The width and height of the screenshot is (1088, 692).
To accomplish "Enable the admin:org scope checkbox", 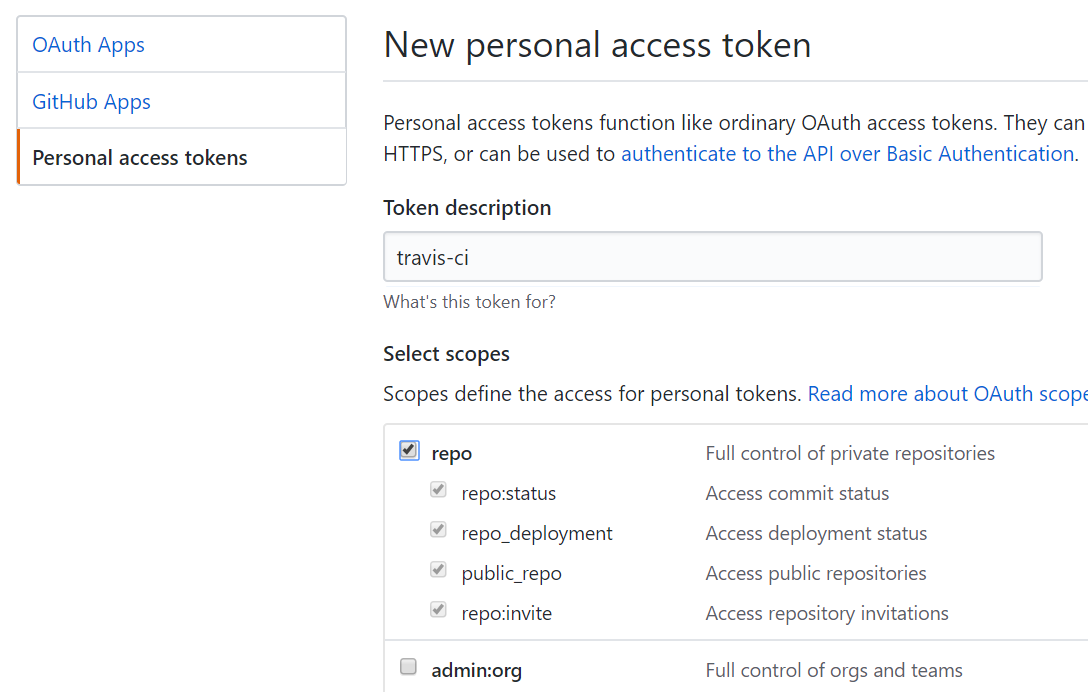I will click(408, 667).
